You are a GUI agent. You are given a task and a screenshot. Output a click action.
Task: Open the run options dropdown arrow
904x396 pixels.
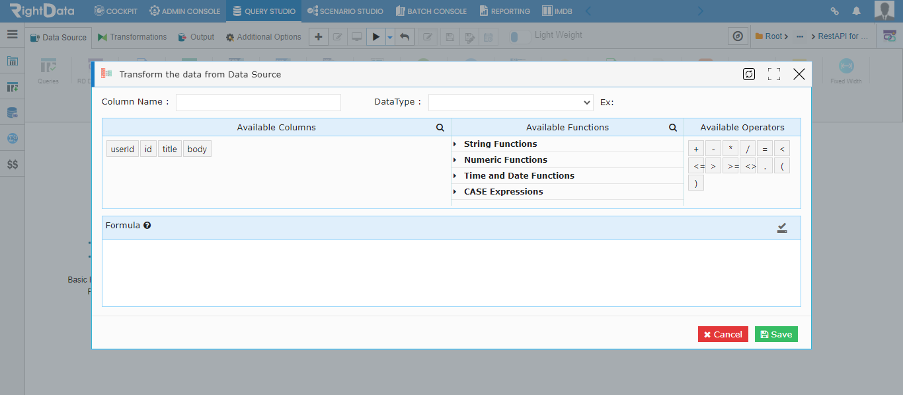click(390, 37)
